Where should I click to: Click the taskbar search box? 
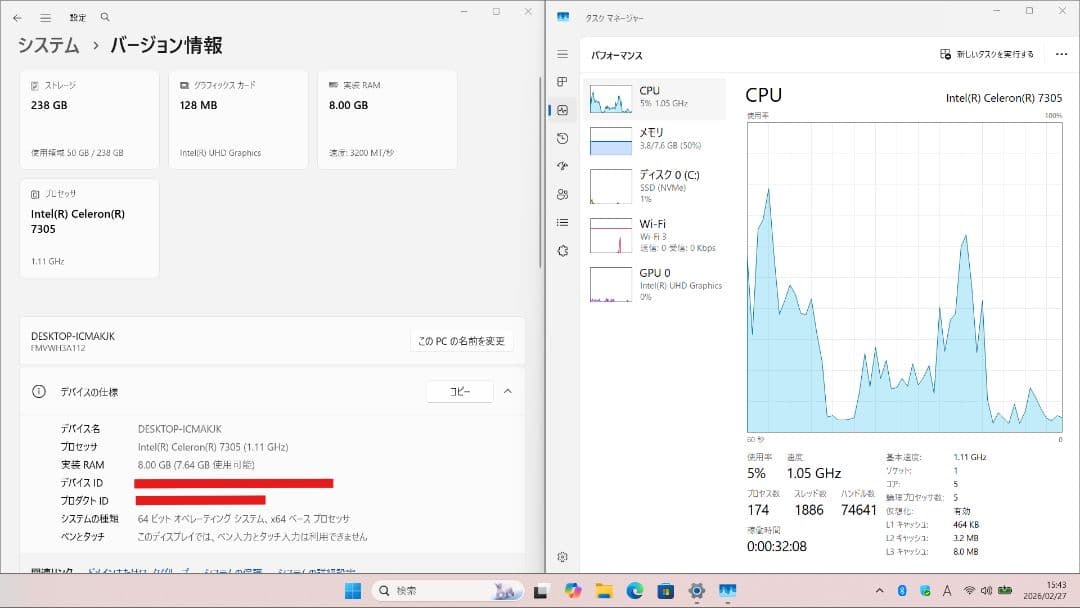[448, 591]
